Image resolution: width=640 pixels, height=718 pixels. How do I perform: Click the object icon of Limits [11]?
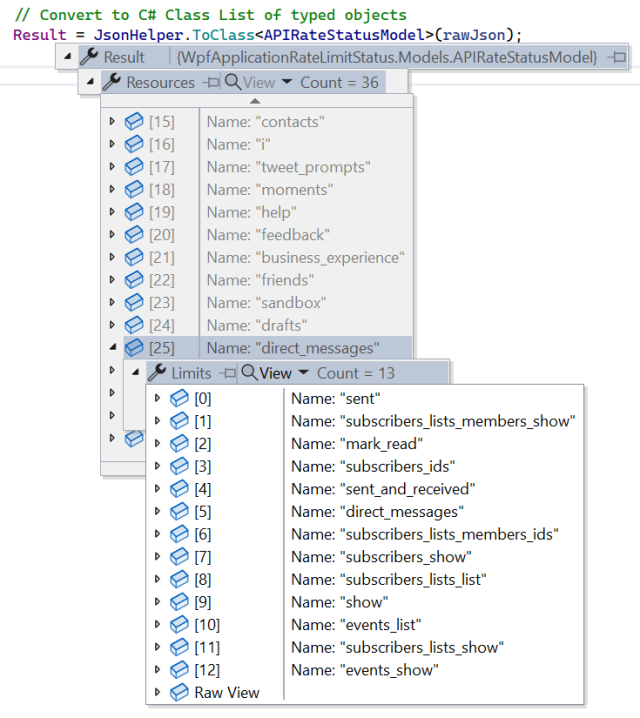(x=179, y=647)
